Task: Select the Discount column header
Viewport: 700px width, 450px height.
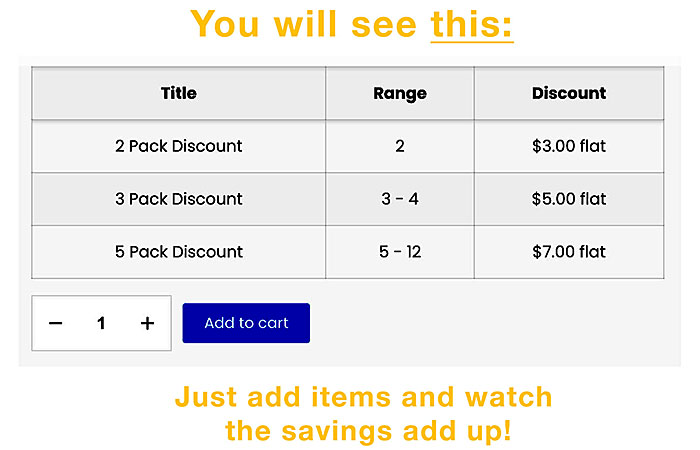Action: click(x=569, y=93)
